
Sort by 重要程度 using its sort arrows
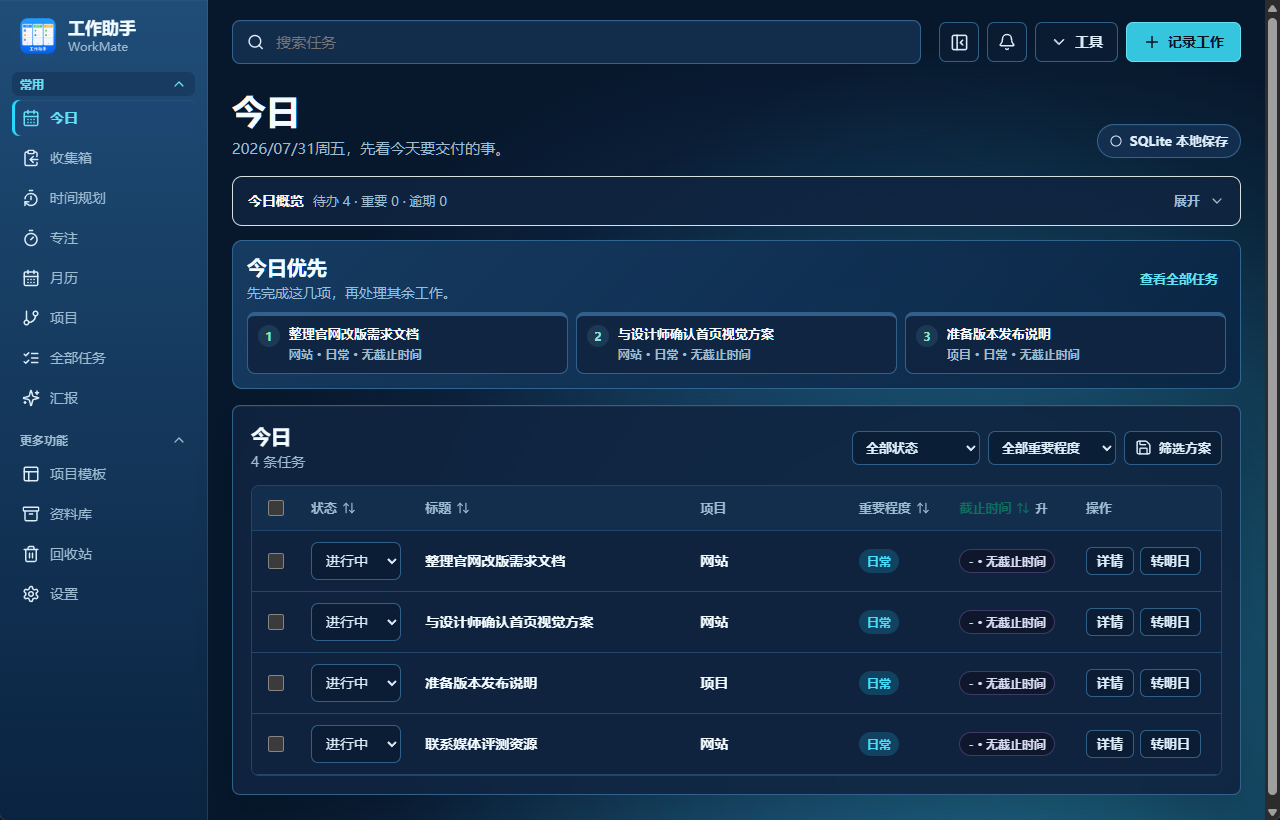coord(923,508)
